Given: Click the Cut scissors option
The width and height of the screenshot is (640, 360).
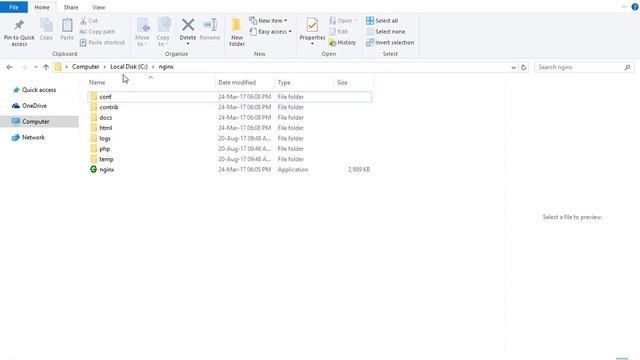Looking at the screenshot, I should point(89,21).
